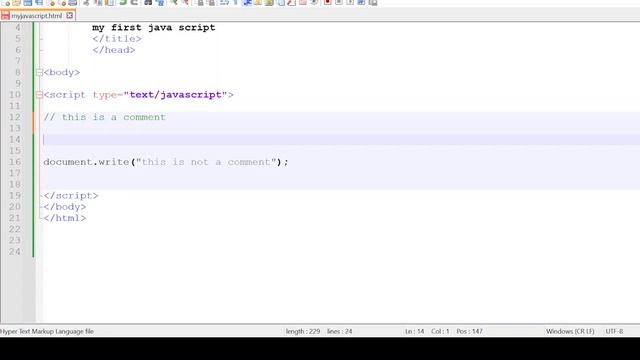
Task: Click the opening <body> tag text
Action: [x=62, y=72]
